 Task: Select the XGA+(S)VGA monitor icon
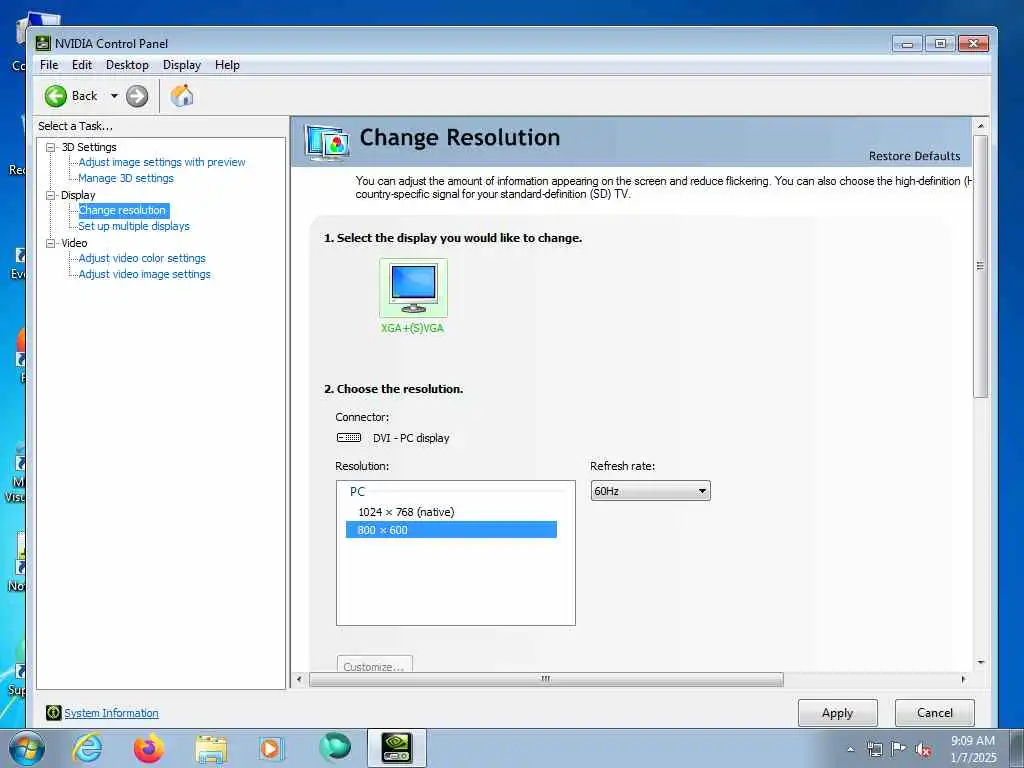tap(413, 287)
